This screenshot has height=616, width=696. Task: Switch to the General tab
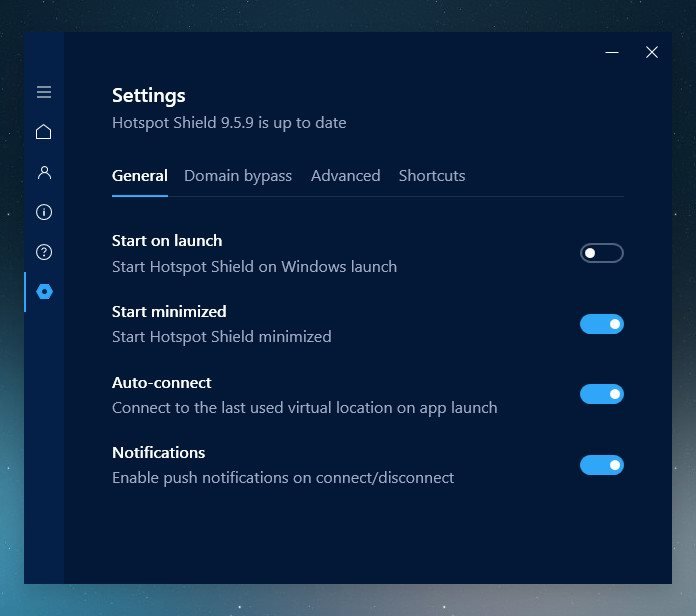(140, 176)
